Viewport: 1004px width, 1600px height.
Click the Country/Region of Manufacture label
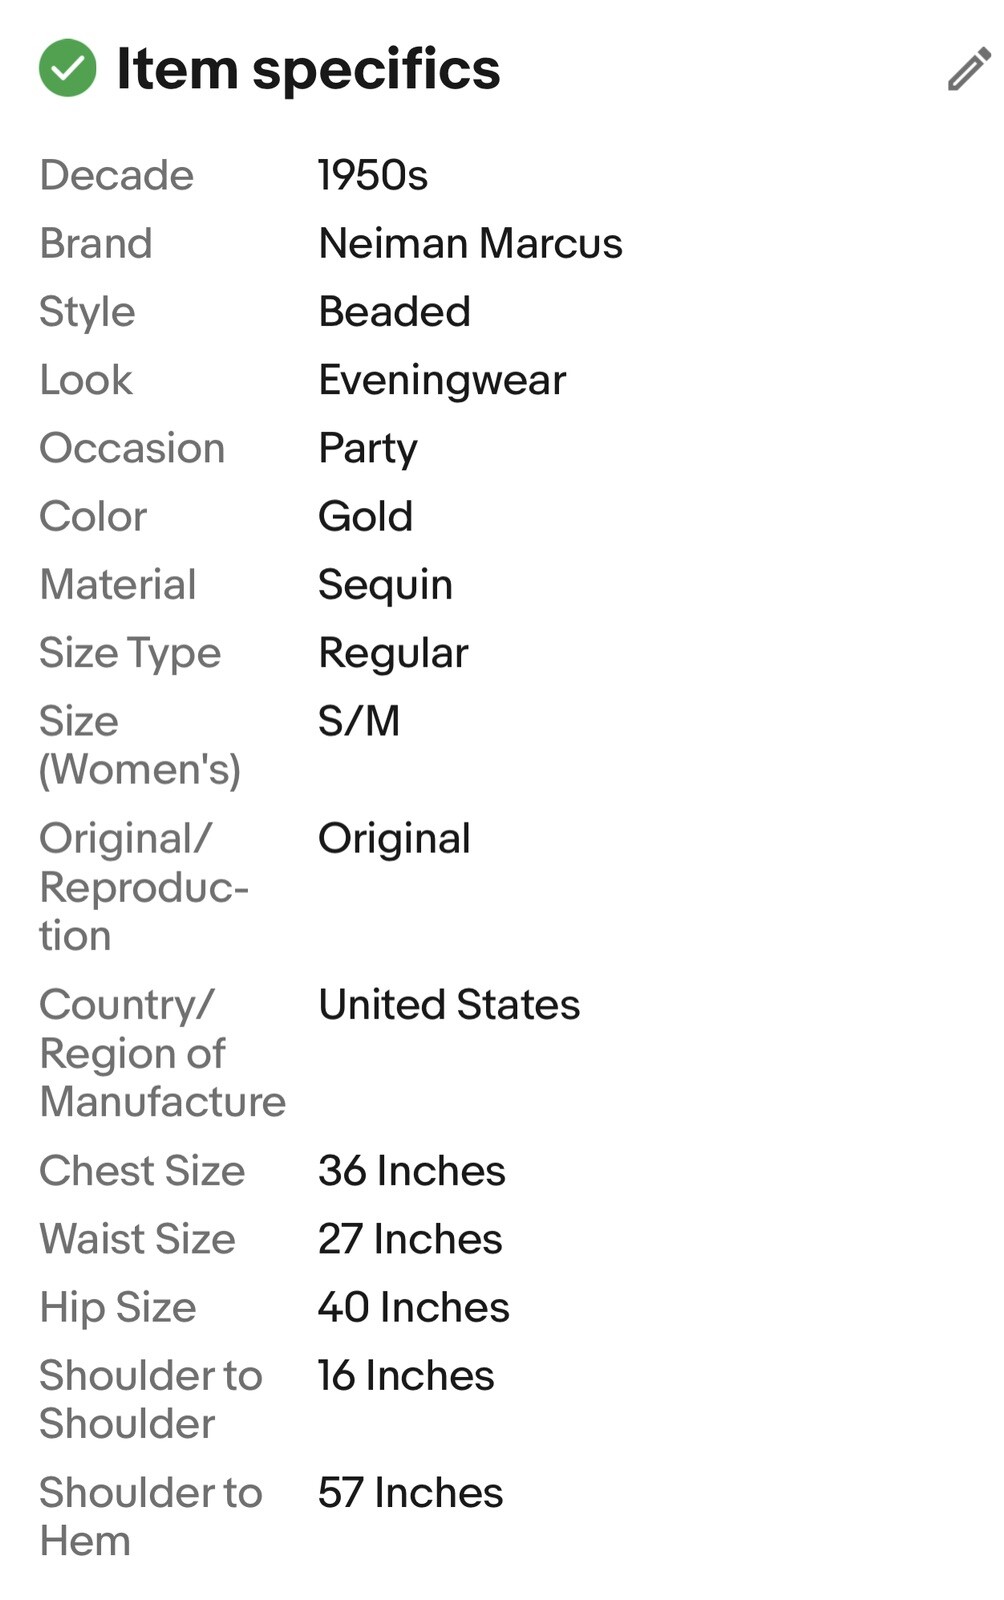[x=163, y=1053]
